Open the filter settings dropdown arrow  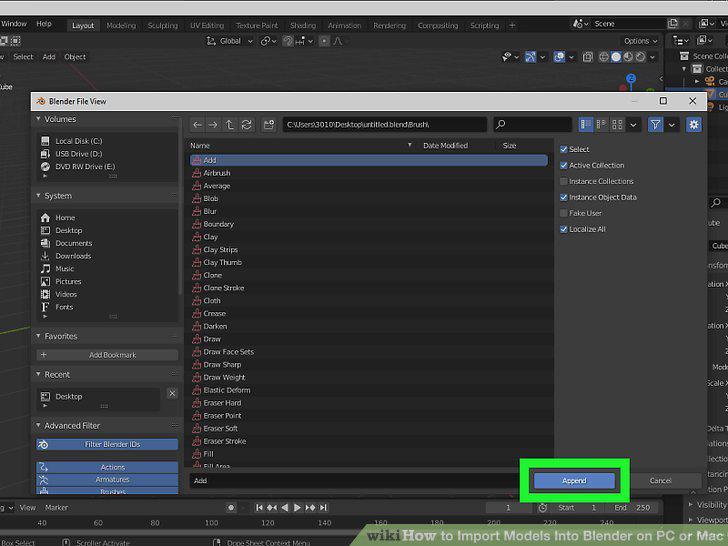tap(671, 124)
